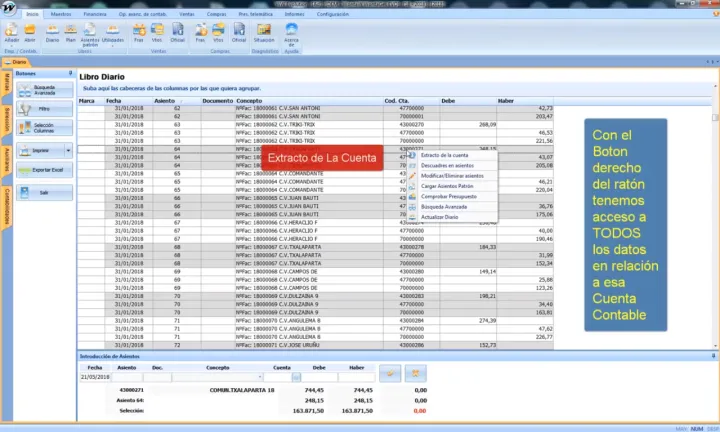Sort by the Concepto column header

point(309,101)
